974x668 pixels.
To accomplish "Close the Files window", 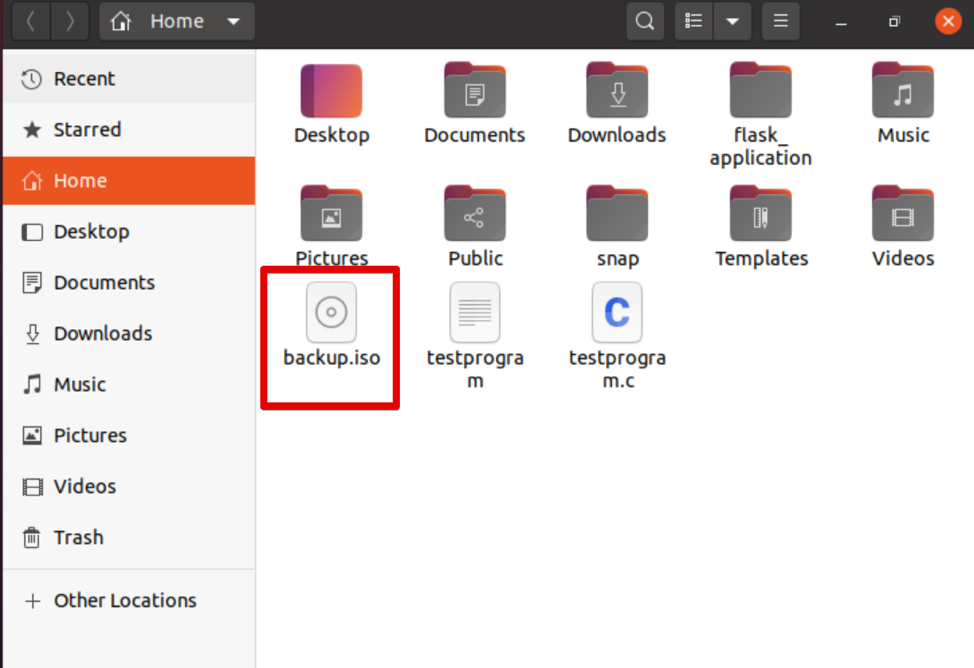I will [948, 21].
